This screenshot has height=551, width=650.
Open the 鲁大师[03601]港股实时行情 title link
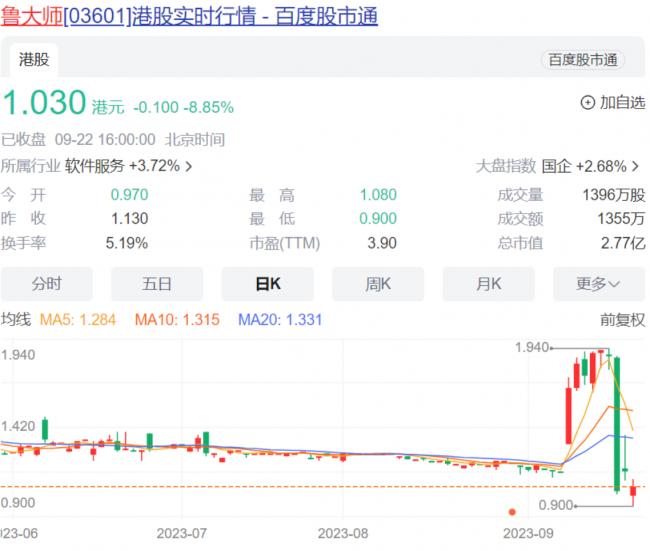[x=189, y=17]
